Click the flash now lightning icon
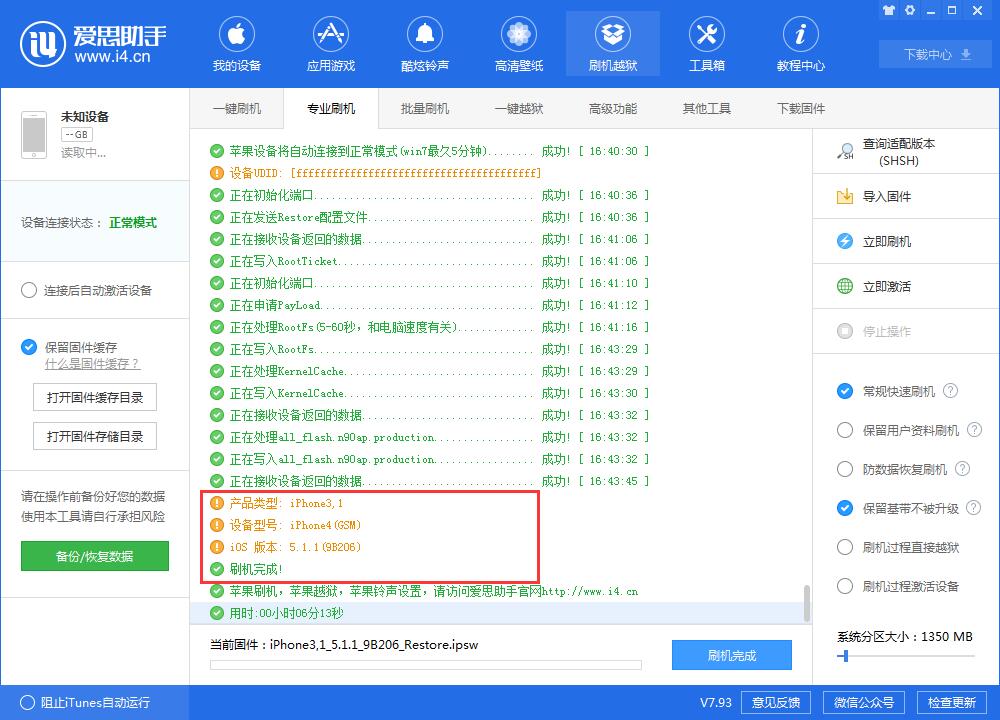The image size is (1000, 720). (844, 241)
